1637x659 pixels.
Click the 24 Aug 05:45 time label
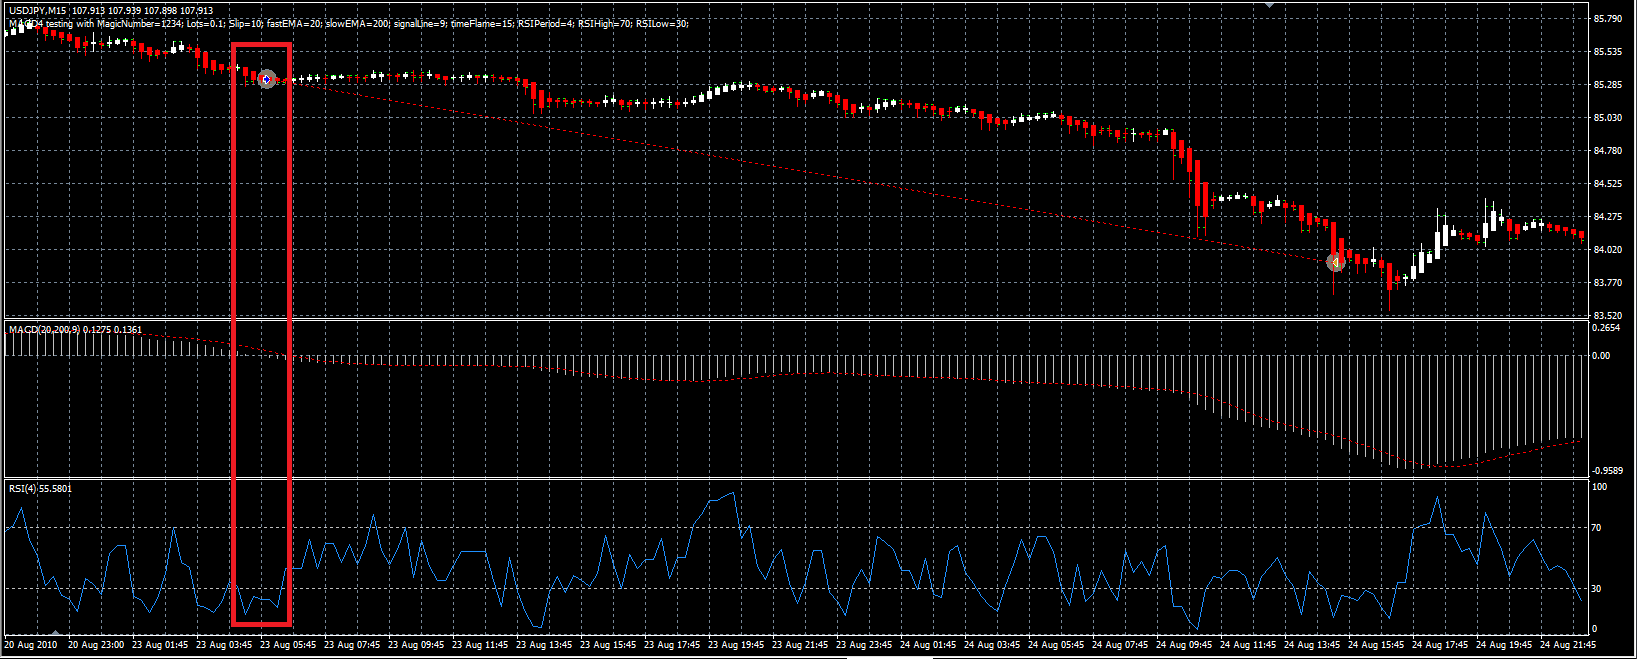coord(1056,645)
